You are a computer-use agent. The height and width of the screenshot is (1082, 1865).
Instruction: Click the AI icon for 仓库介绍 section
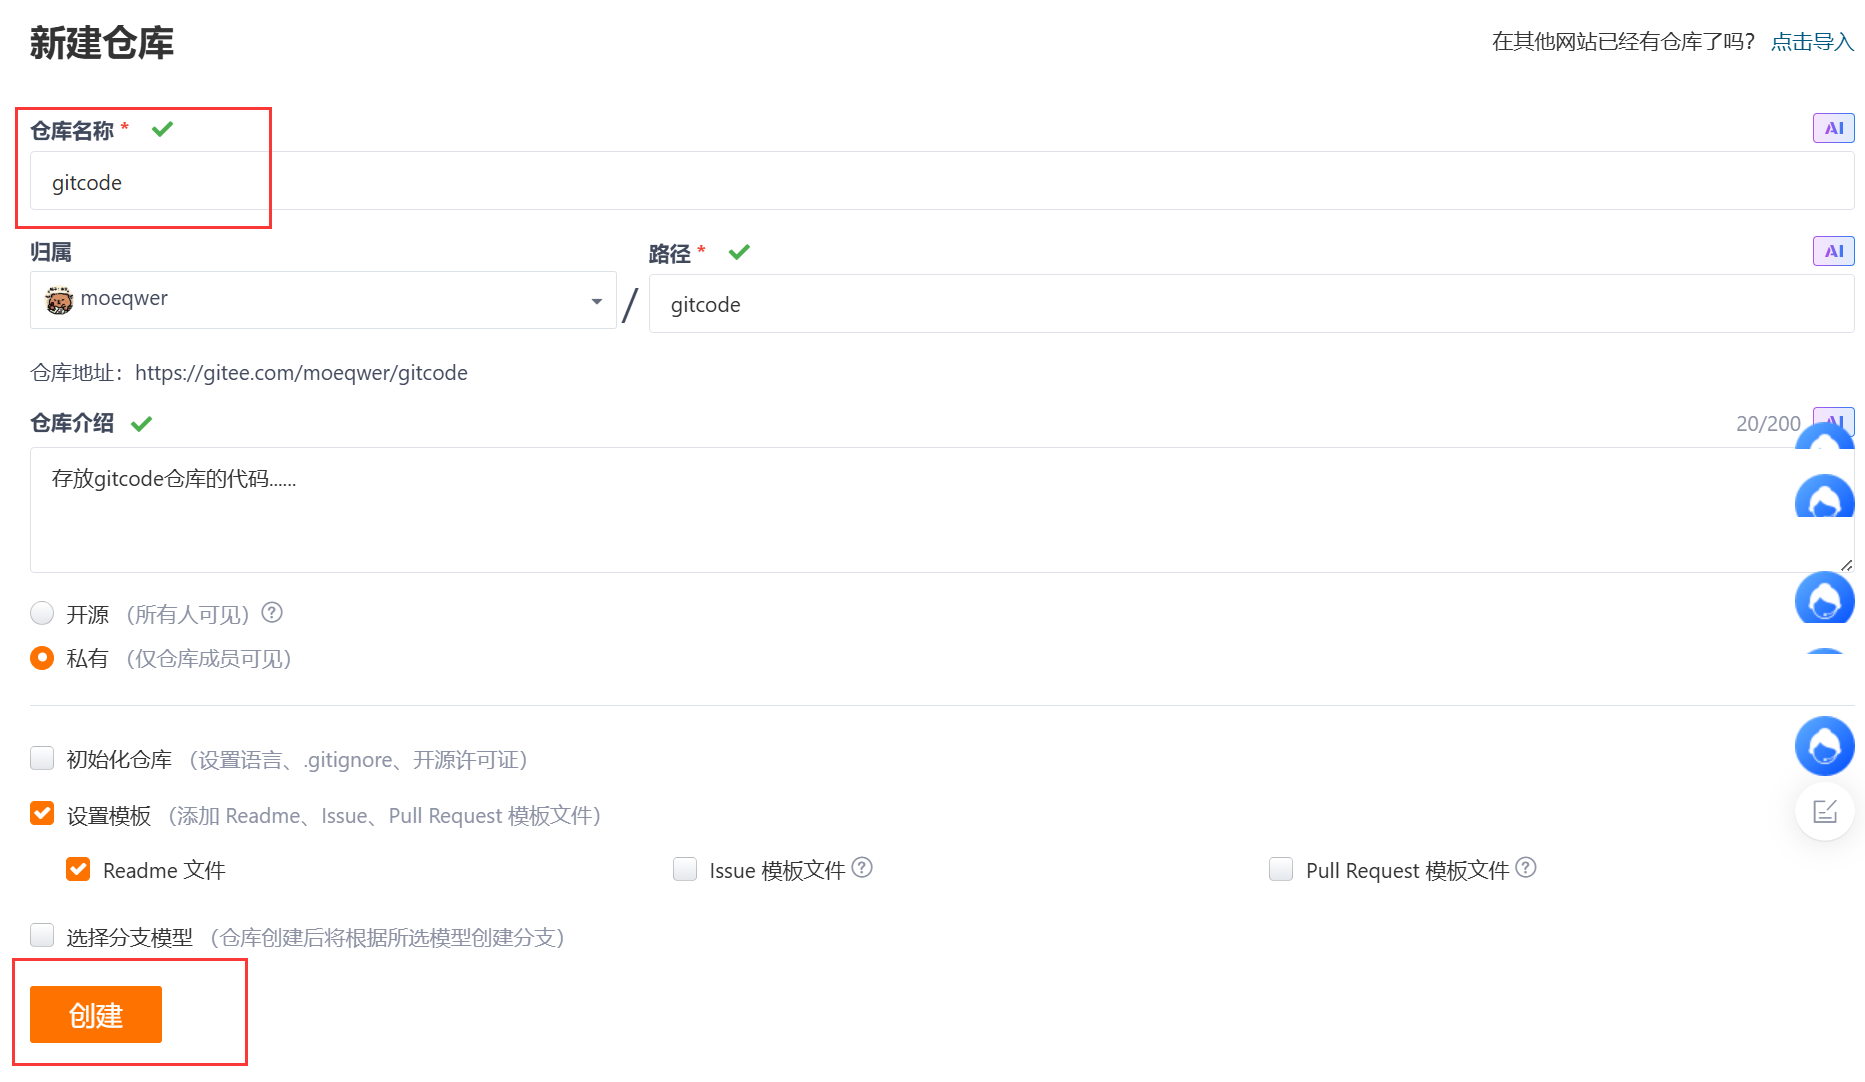coord(1833,422)
